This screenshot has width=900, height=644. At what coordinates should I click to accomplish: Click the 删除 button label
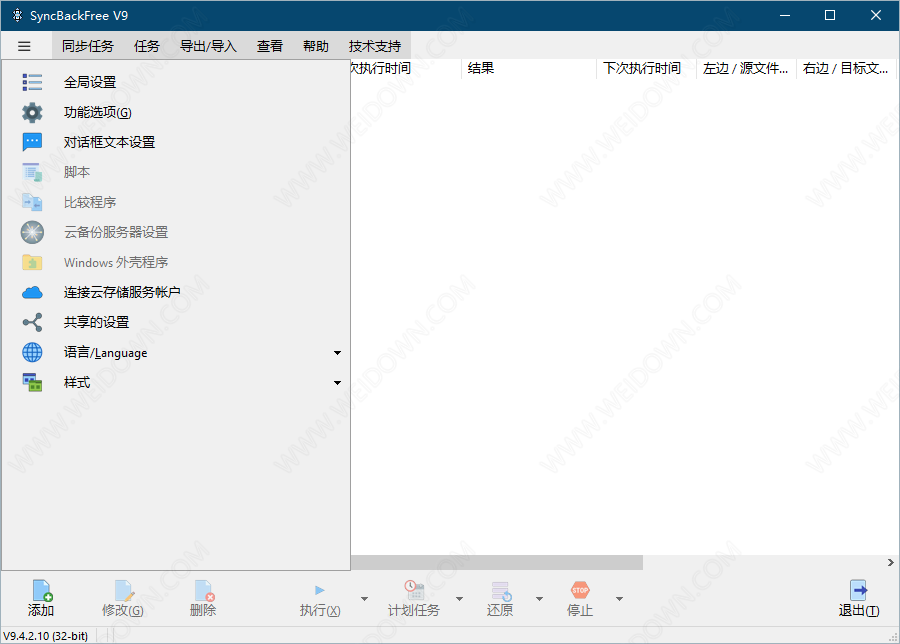[203, 610]
